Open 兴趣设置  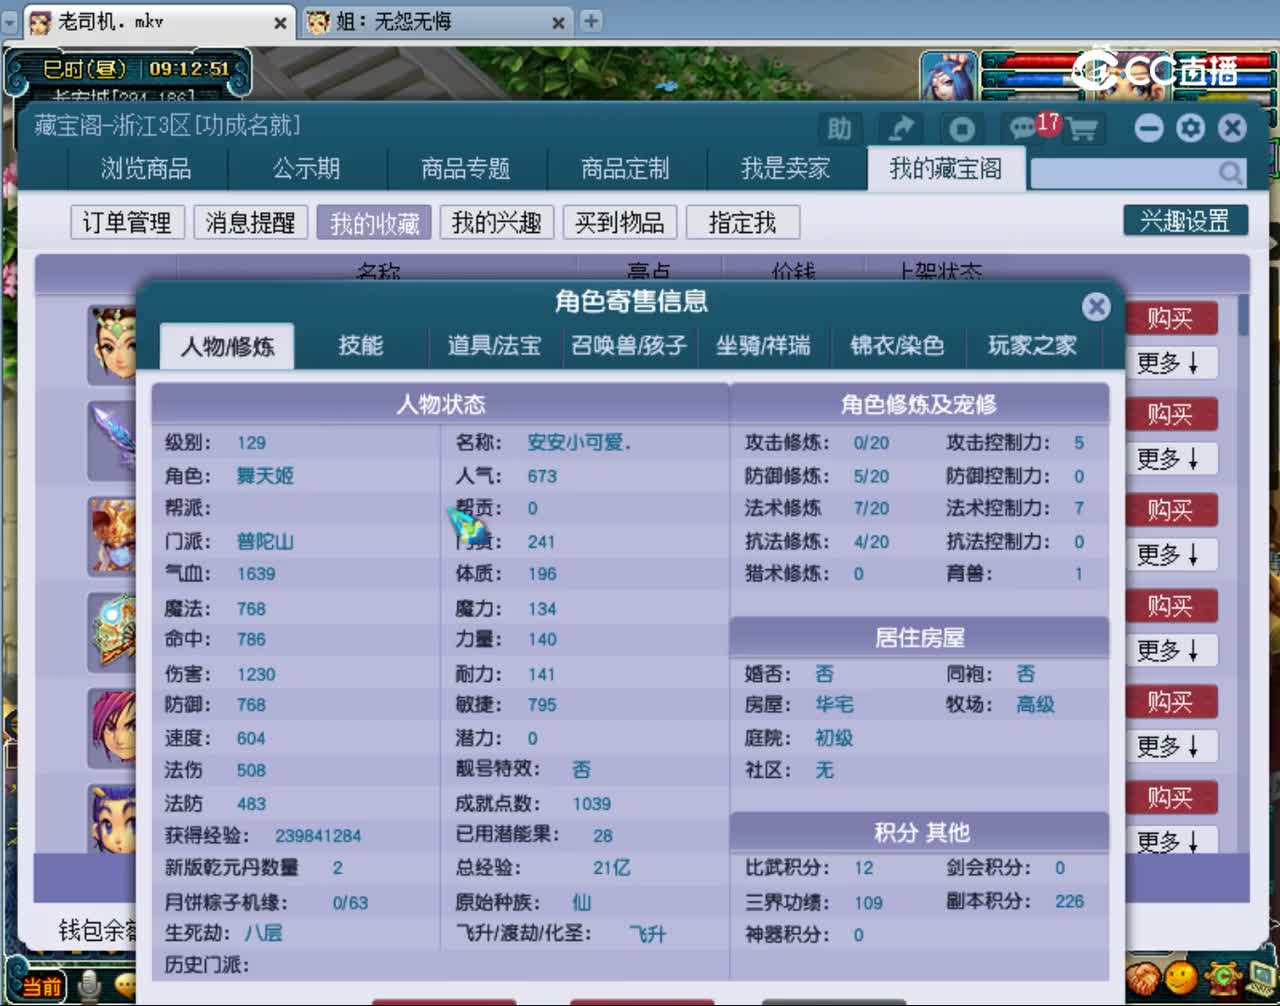point(1186,221)
